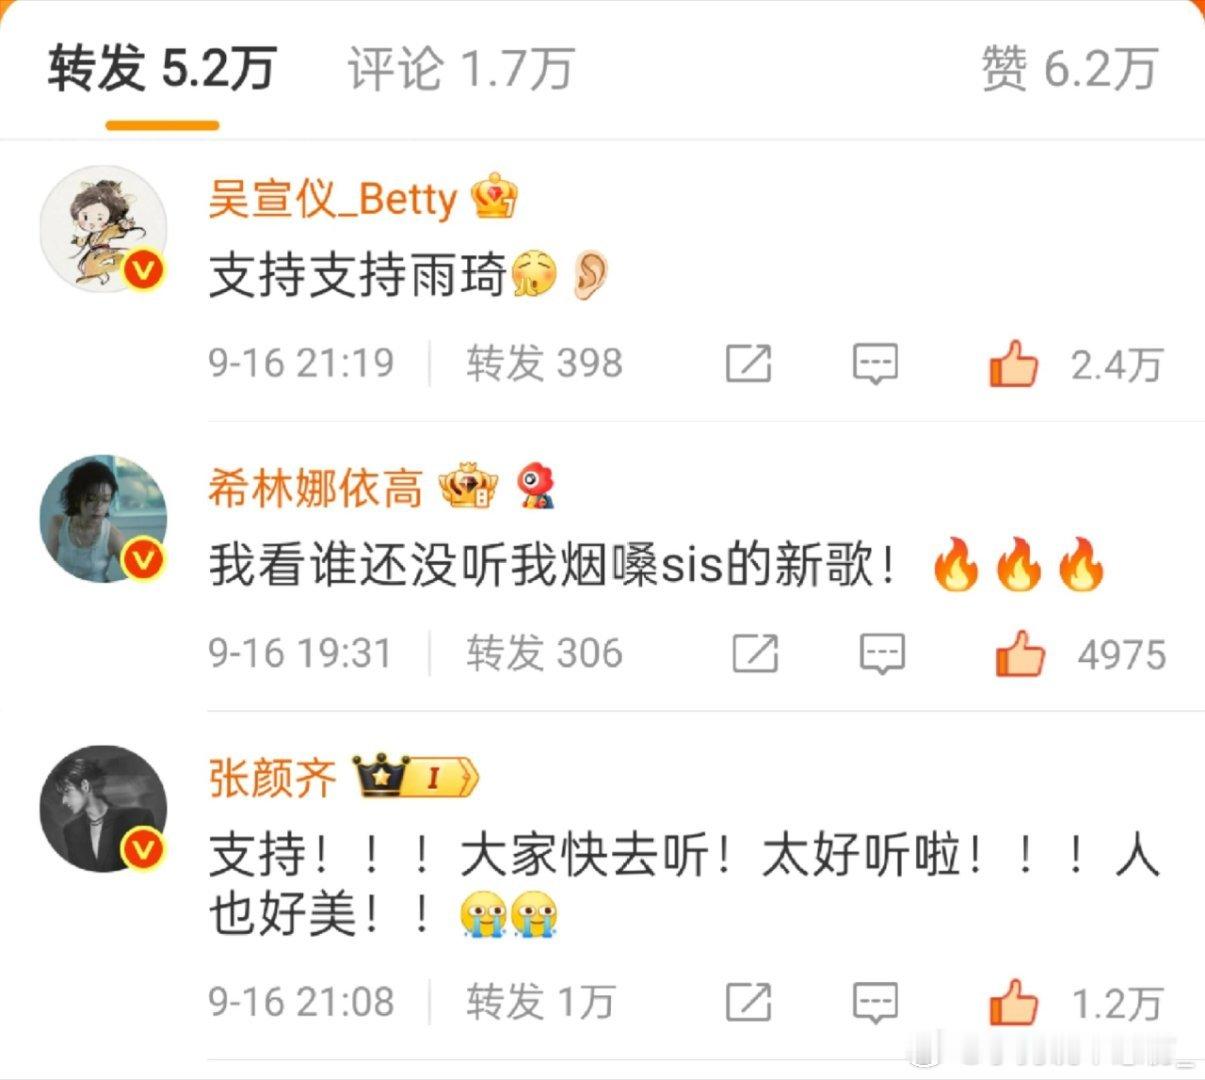Open the username link 希林娜依高

pos(315,489)
